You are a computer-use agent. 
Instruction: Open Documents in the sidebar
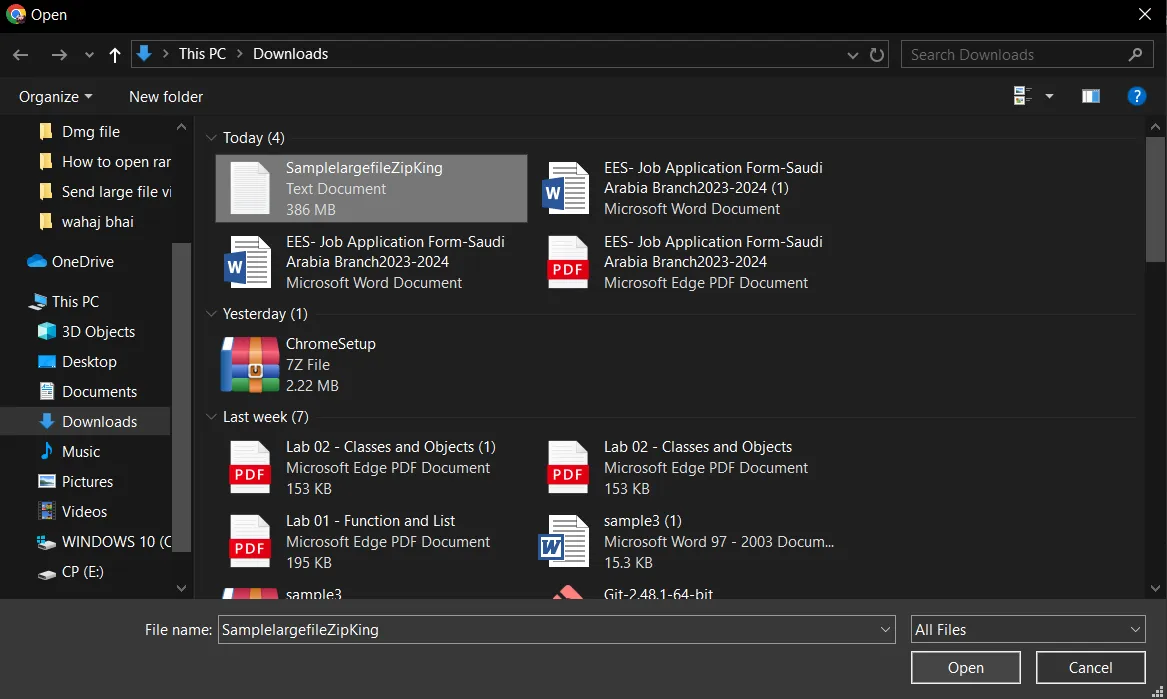[x=99, y=392]
